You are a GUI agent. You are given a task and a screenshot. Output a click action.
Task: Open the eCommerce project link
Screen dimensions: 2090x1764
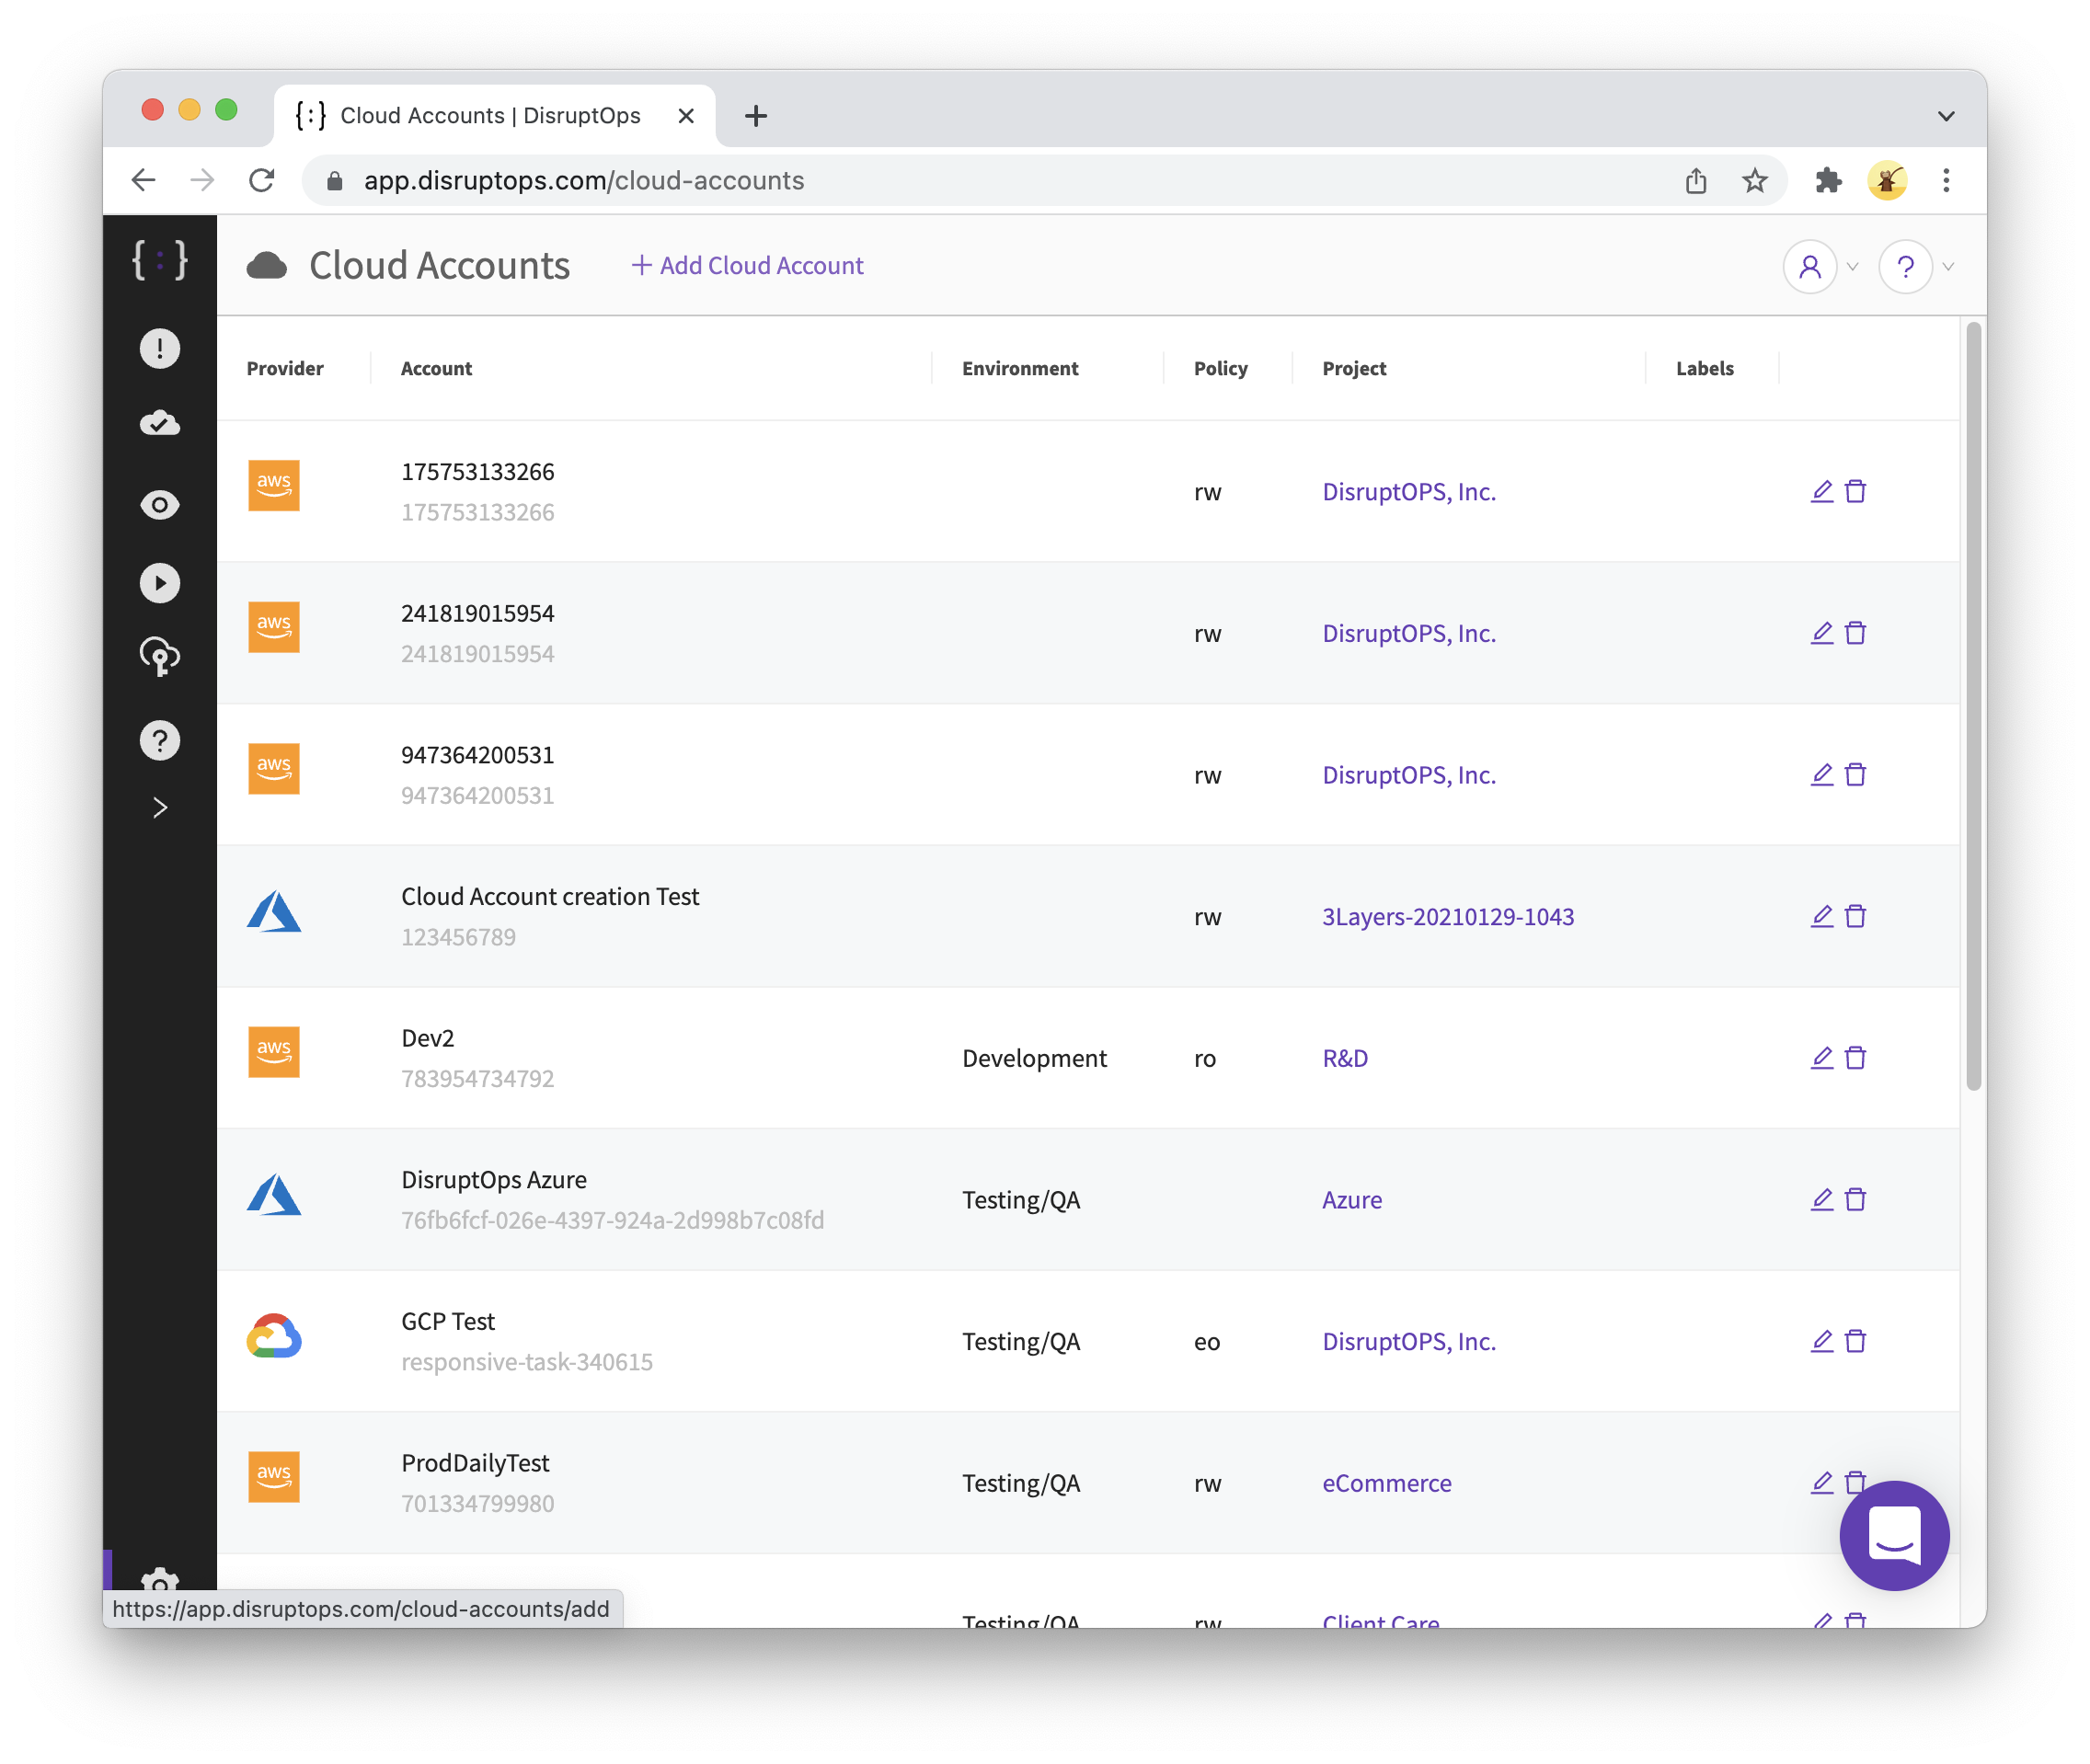[x=1387, y=1484]
